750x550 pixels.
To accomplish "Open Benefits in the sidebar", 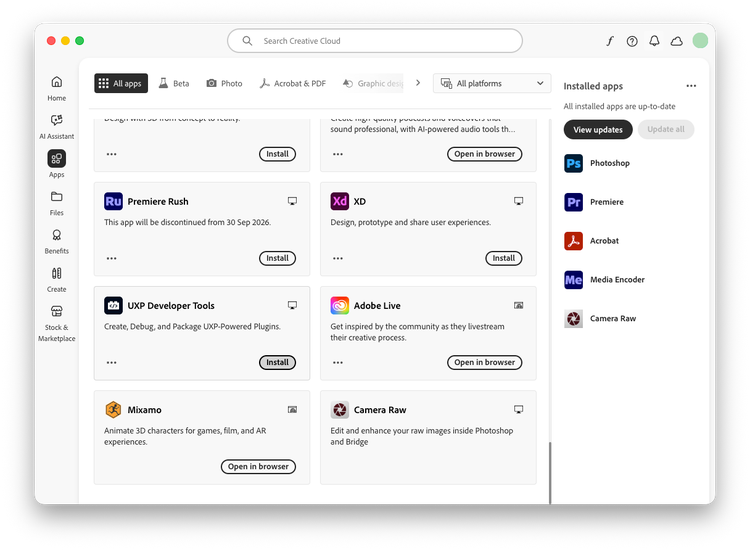I will tap(56, 241).
